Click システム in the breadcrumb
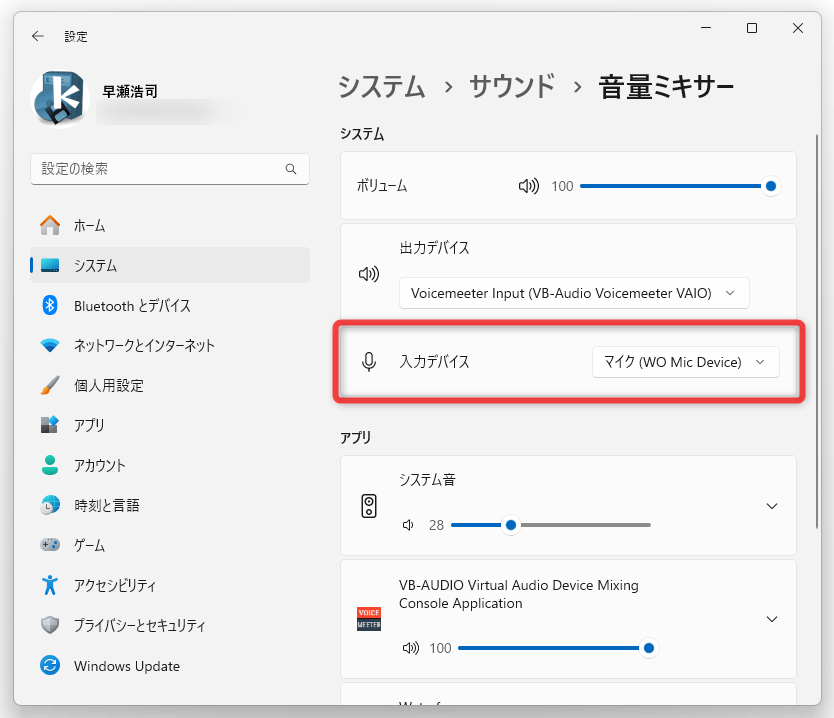The width and height of the screenshot is (834, 718). pos(382,86)
